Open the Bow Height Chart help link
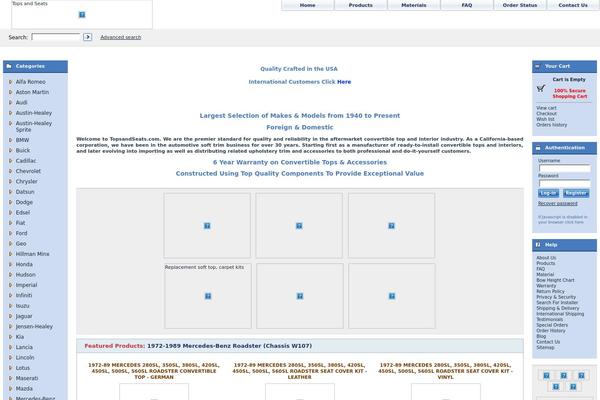Viewport: 600px width, 400px height. pyautogui.click(x=555, y=280)
